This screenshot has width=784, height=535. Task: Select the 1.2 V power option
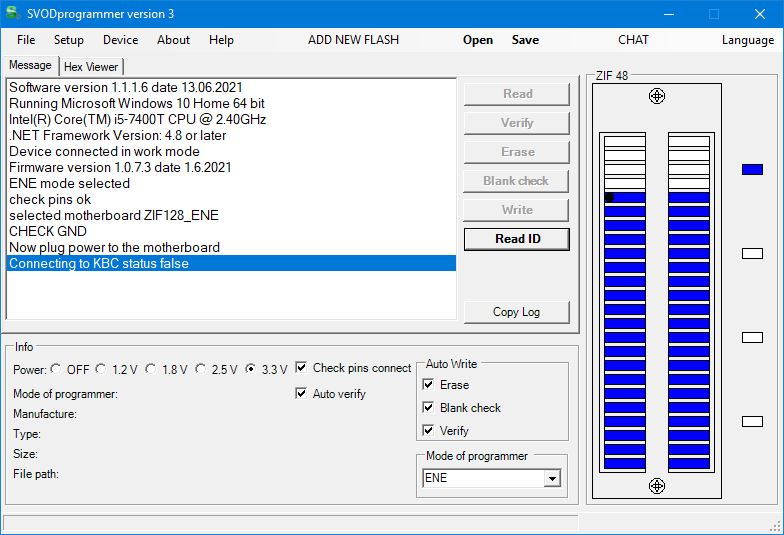point(100,369)
